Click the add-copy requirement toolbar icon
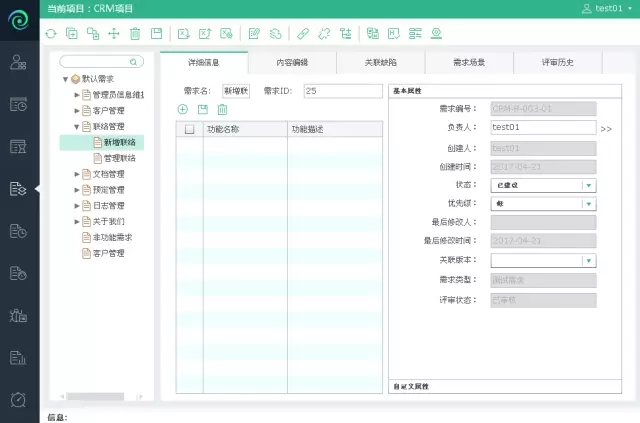Viewport: 640px width, 423px height. [72, 33]
